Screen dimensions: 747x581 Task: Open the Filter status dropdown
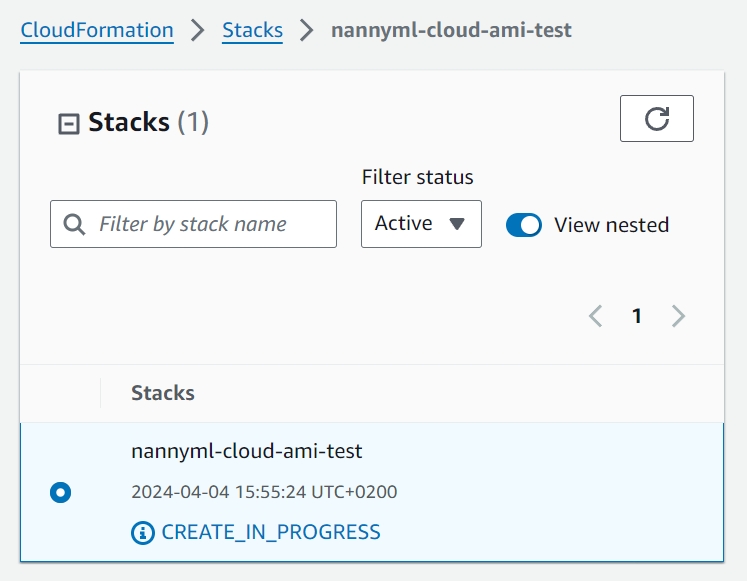coord(420,224)
